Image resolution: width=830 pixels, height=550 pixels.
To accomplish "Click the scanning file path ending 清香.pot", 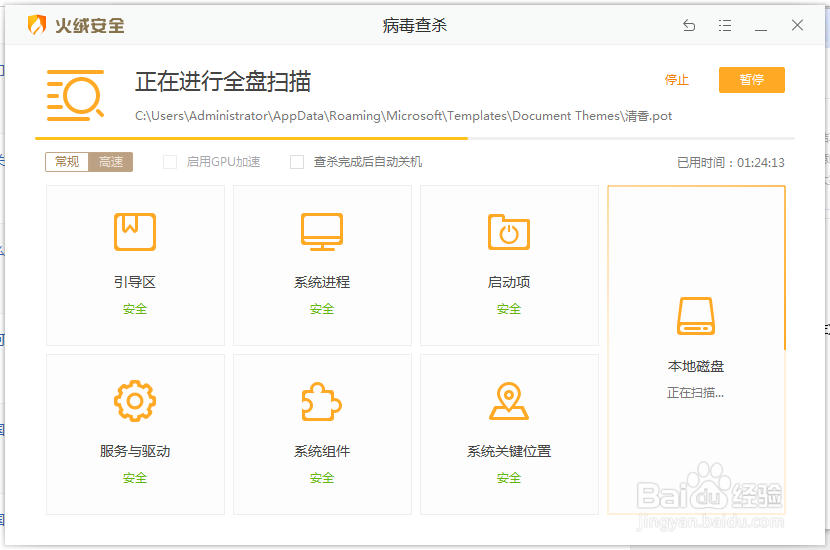I will click(403, 116).
